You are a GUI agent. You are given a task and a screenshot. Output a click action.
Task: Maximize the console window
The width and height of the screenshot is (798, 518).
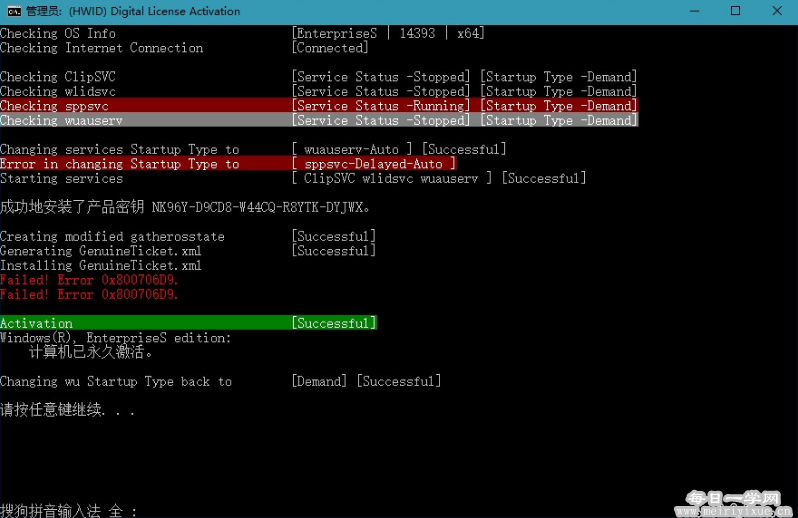(x=735, y=11)
